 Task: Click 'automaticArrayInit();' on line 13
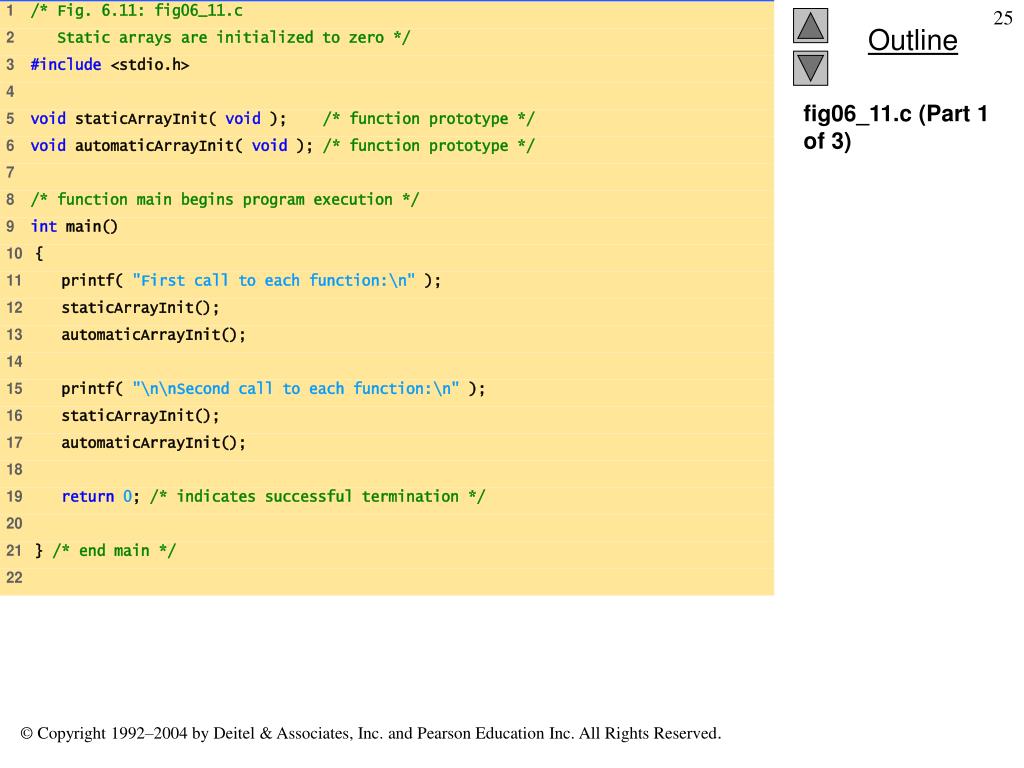point(153,335)
